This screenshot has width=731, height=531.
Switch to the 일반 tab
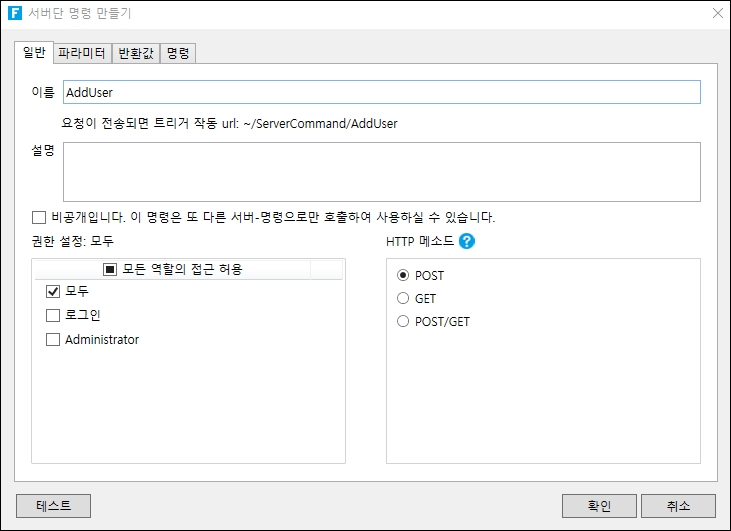point(34,52)
